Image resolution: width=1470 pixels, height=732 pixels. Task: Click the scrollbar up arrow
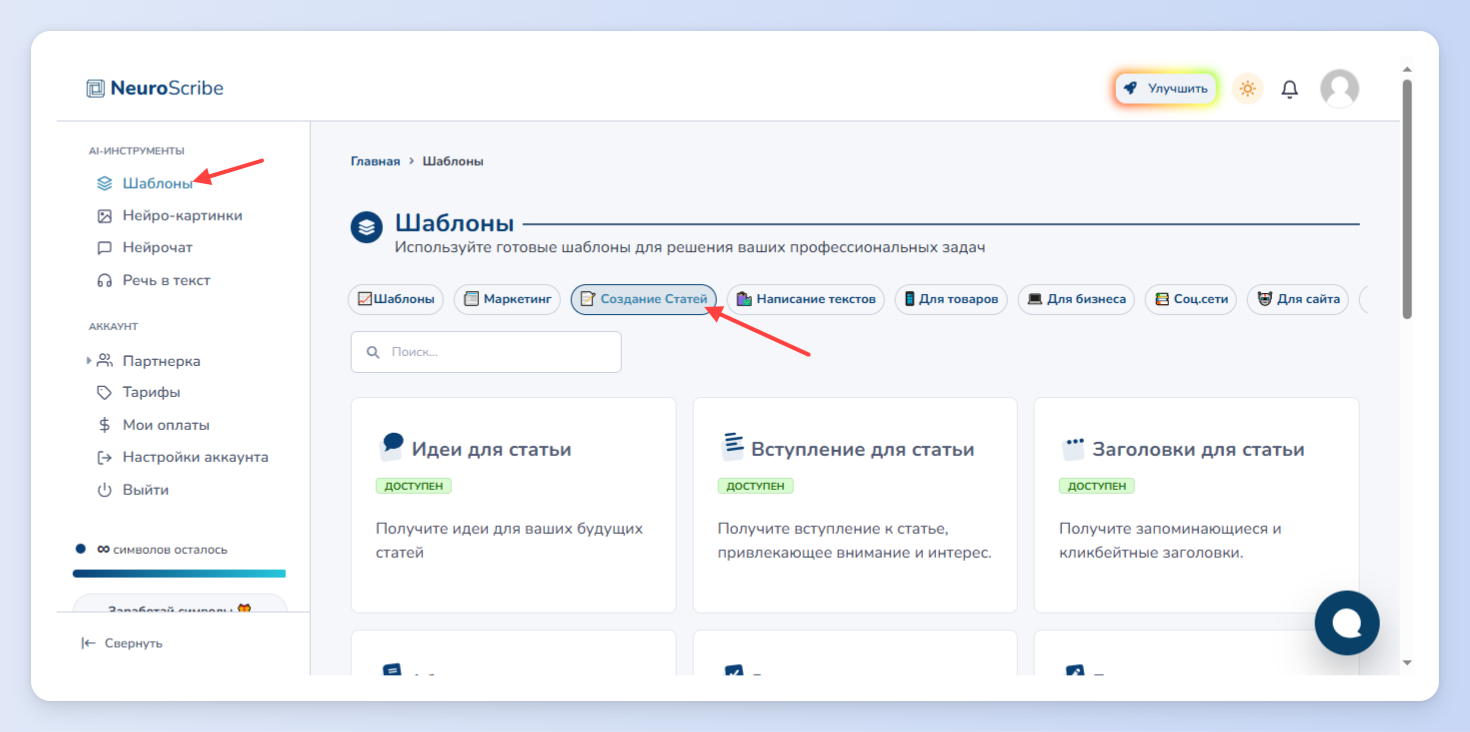1407,70
